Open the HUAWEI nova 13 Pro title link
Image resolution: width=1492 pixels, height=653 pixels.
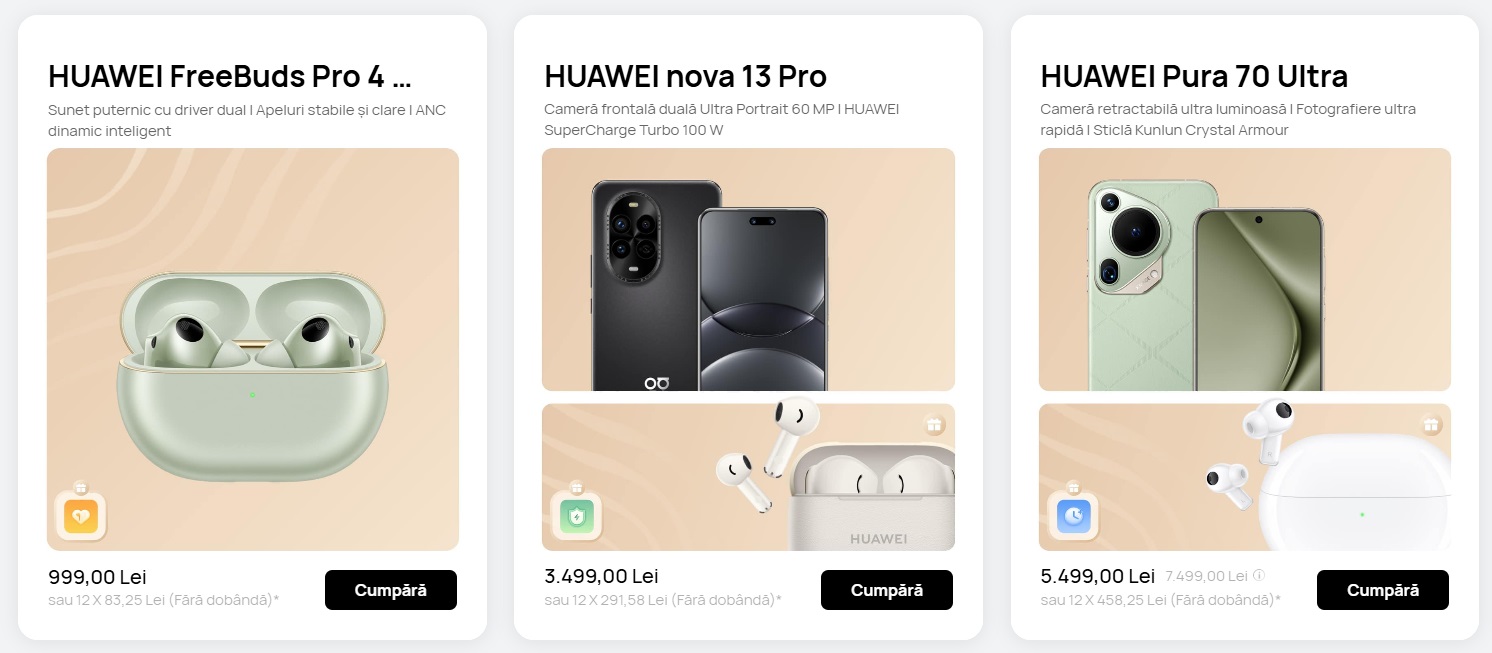point(685,76)
